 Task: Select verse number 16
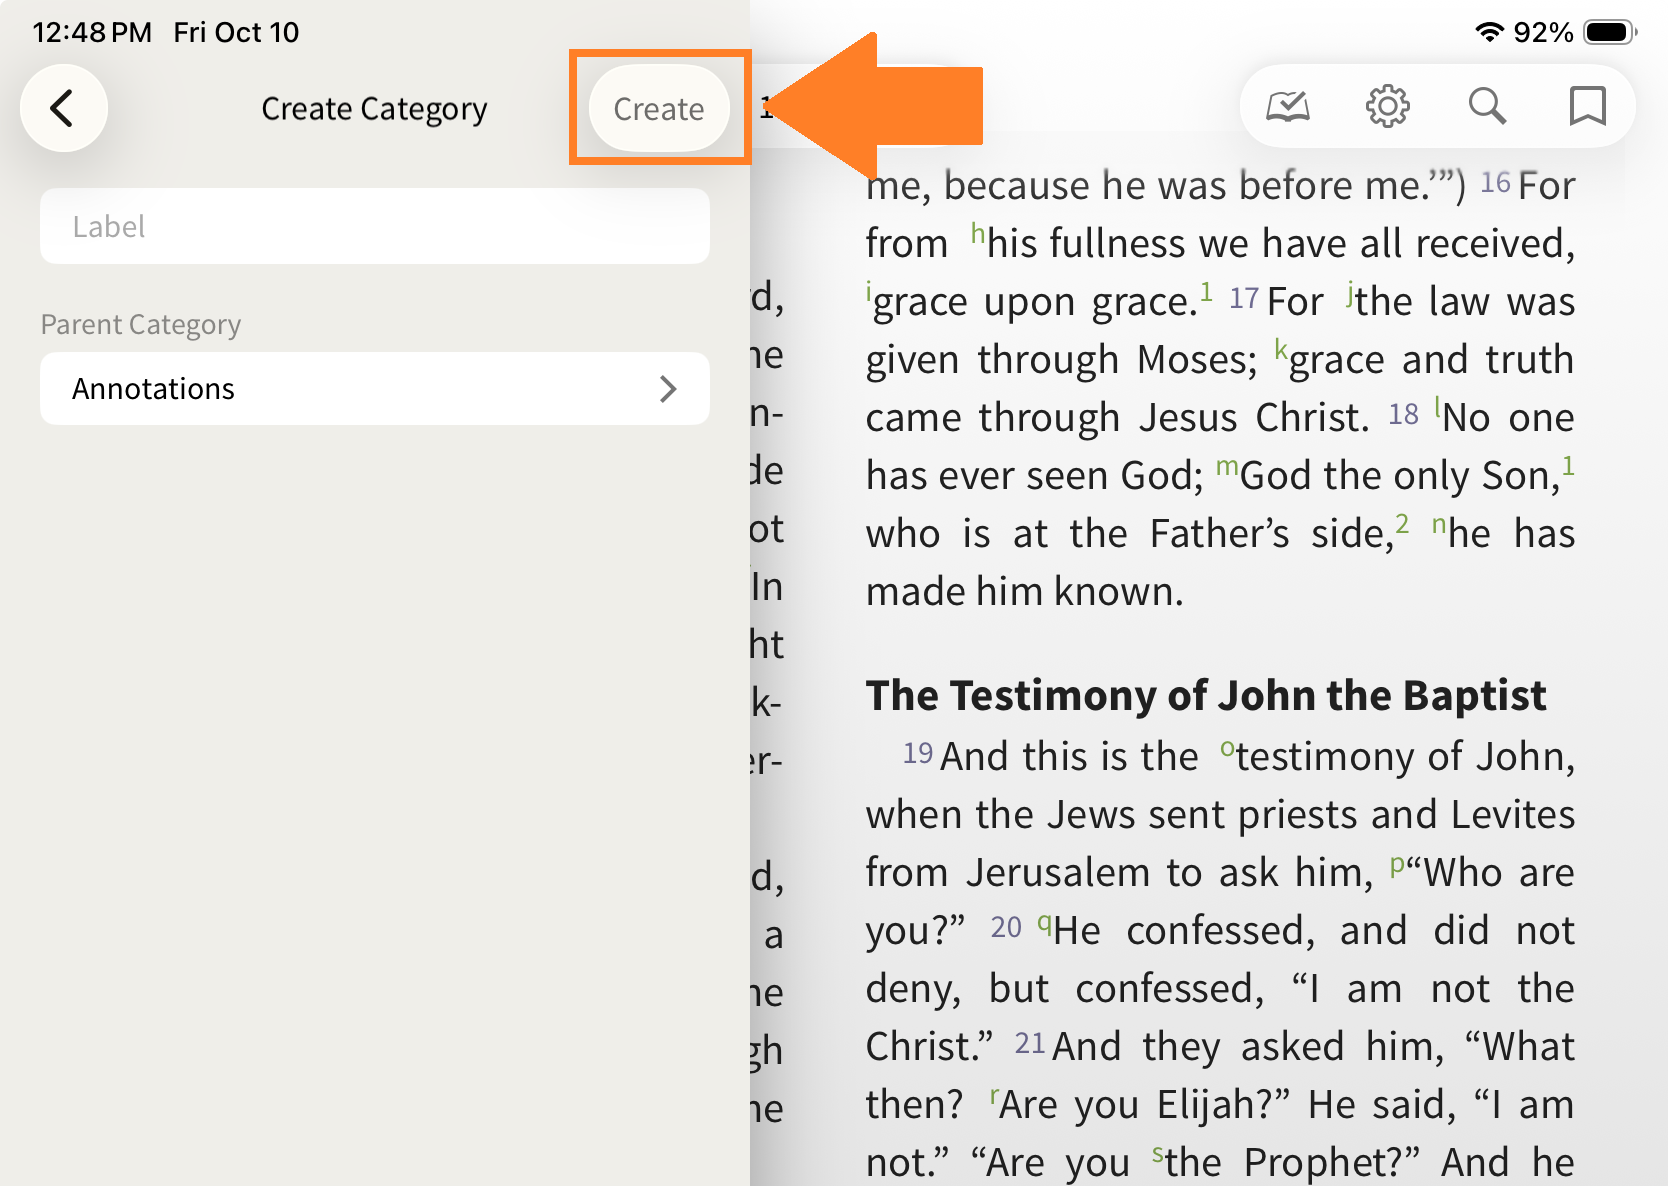tap(1495, 183)
